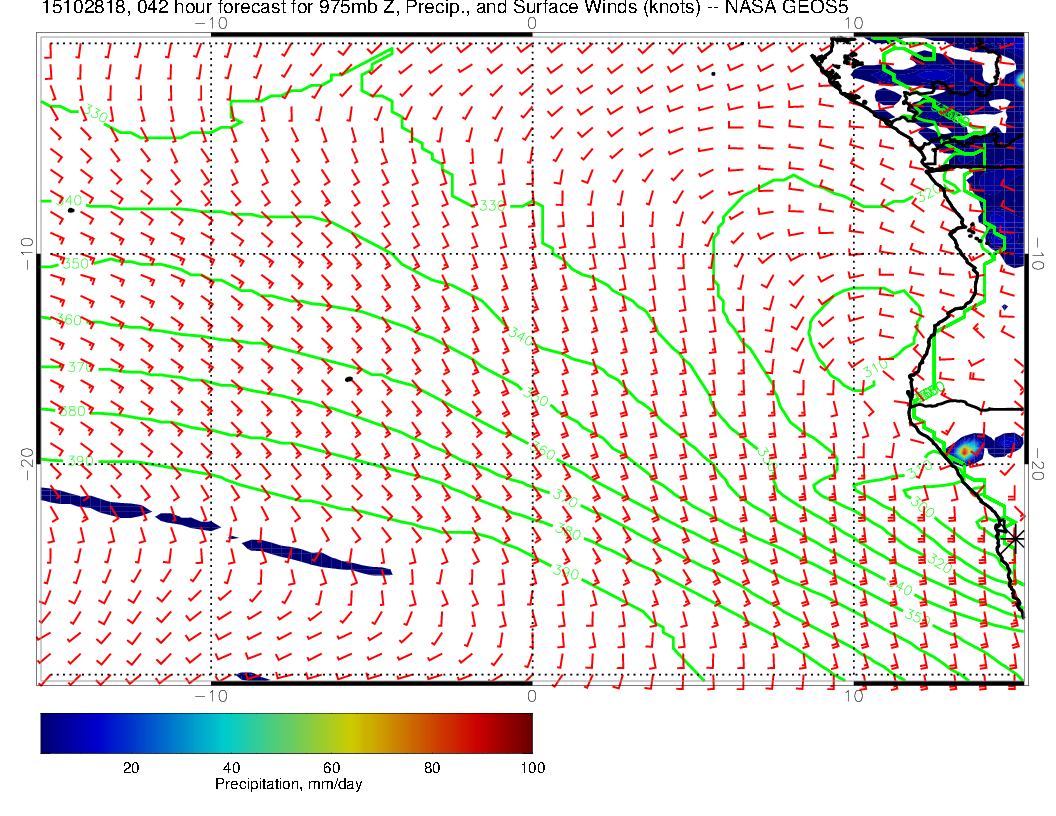Click the forecast title text mentioning NASA GEOS5
1056x816 pixels.
[444, 7]
